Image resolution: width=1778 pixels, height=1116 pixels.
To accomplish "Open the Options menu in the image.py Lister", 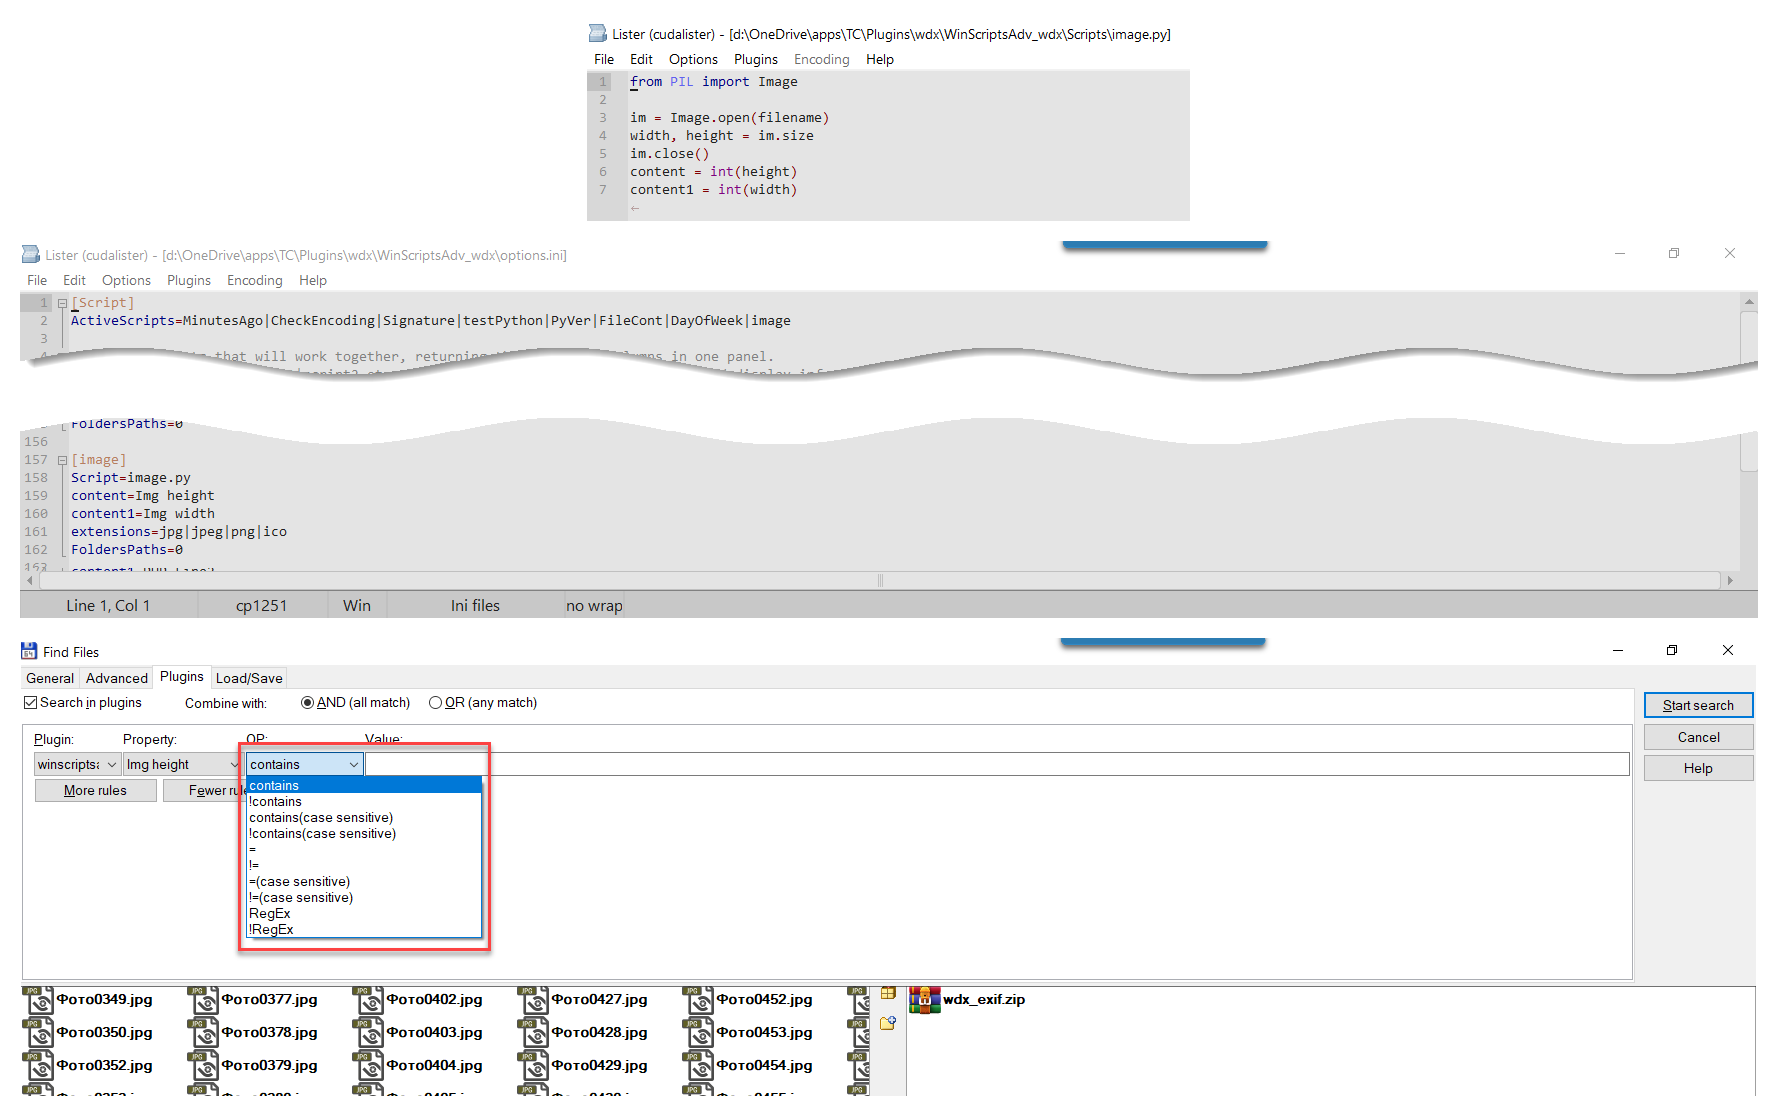I will (693, 59).
